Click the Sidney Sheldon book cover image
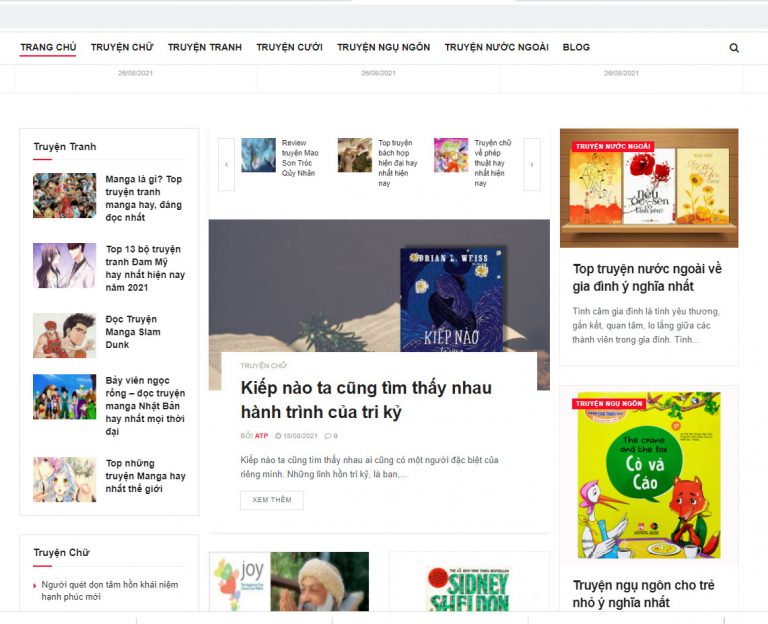The width and height of the screenshot is (768, 624). pyautogui.click(x=469, y=589)
